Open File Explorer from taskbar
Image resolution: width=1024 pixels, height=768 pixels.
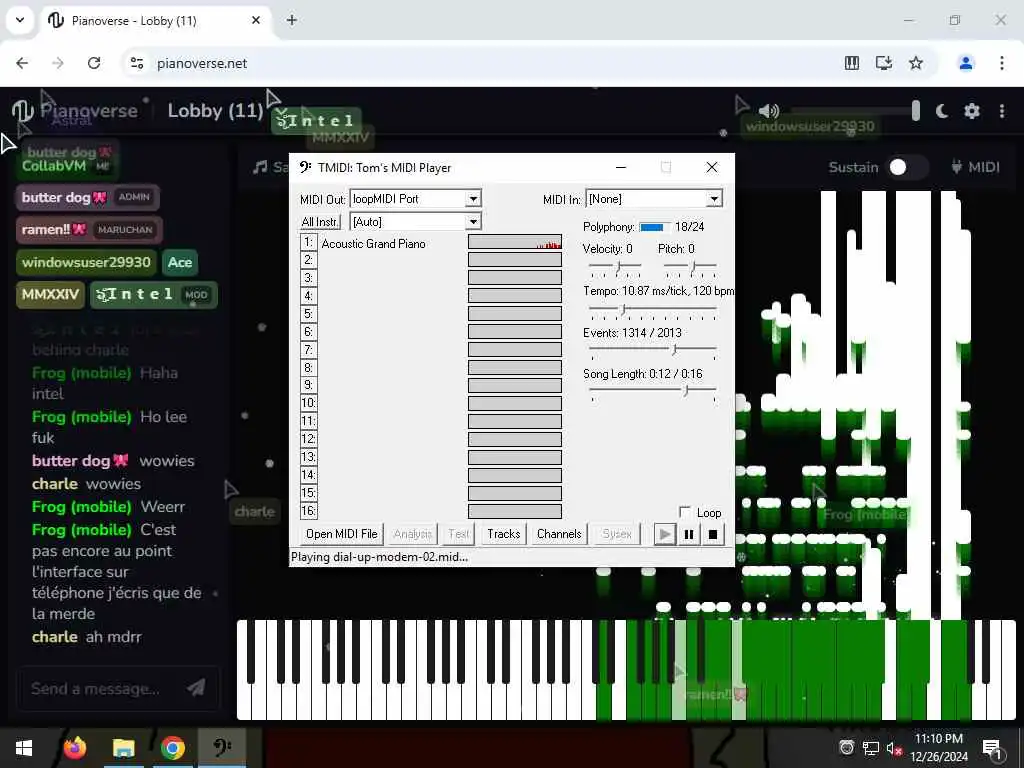[123, 747]
